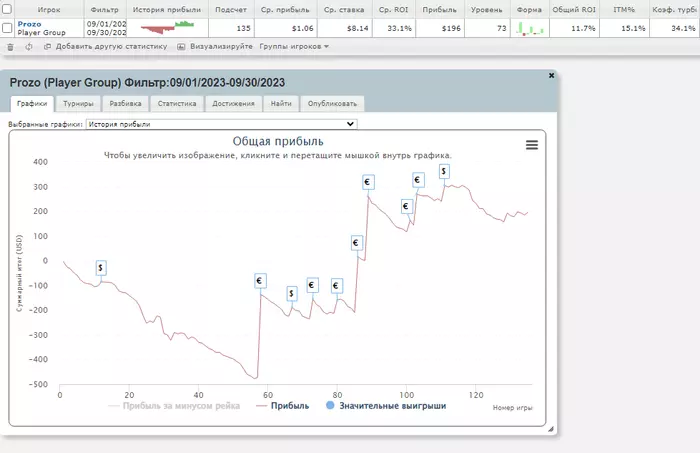Switch to the Турниры tab
Viewport: 700px width, 453px height.
point(78,104)
